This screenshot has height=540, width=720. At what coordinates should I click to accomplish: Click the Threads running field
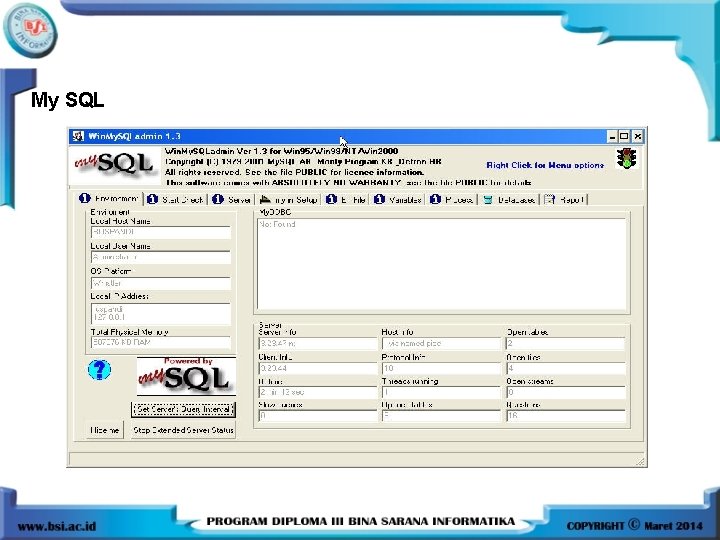[441, 393]
